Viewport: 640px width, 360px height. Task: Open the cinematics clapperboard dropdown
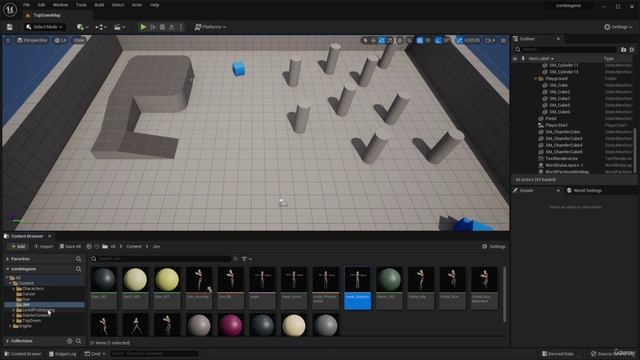click(119, 27)
